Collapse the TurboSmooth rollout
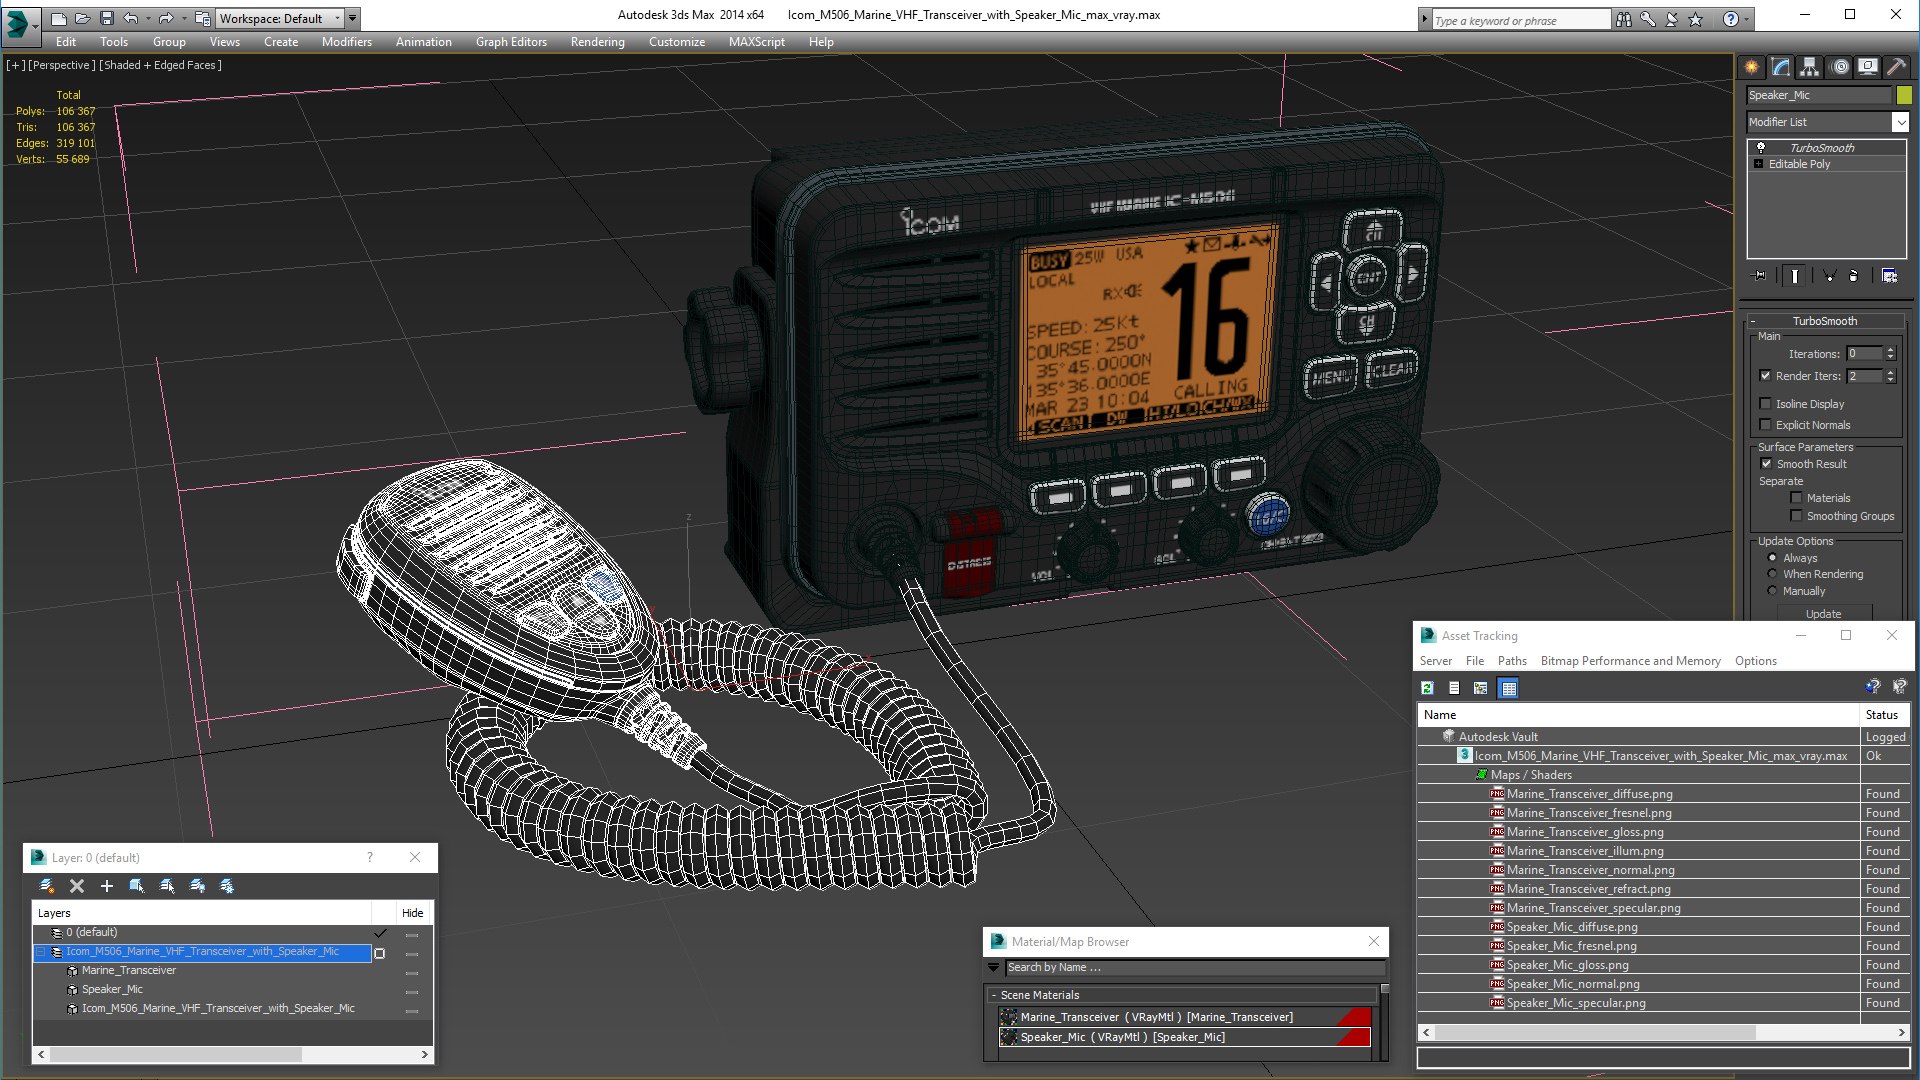 pos(1753,321)
